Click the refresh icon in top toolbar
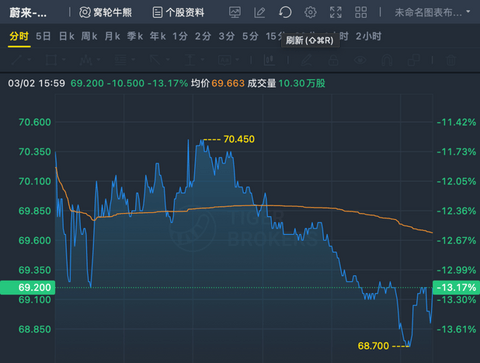Screen dimensions: 480x363 [285, 13]
